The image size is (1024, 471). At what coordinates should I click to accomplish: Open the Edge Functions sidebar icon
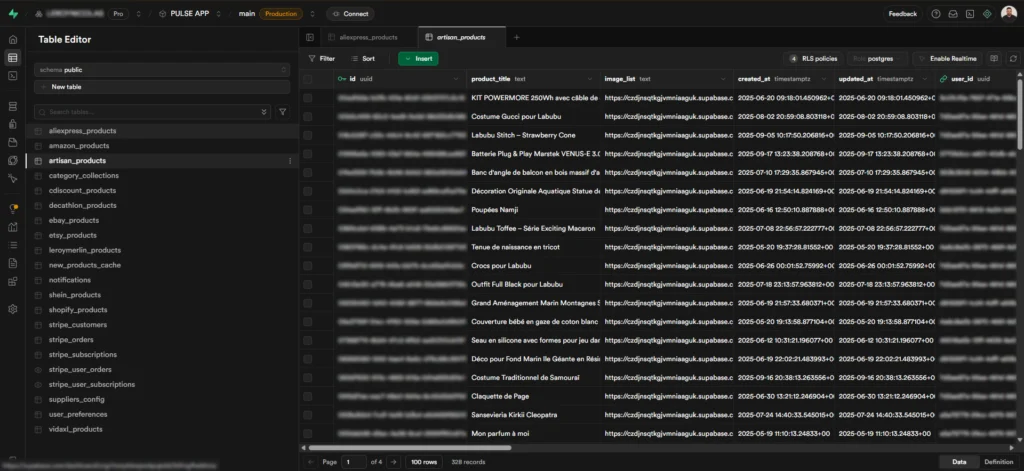point(12,161)
